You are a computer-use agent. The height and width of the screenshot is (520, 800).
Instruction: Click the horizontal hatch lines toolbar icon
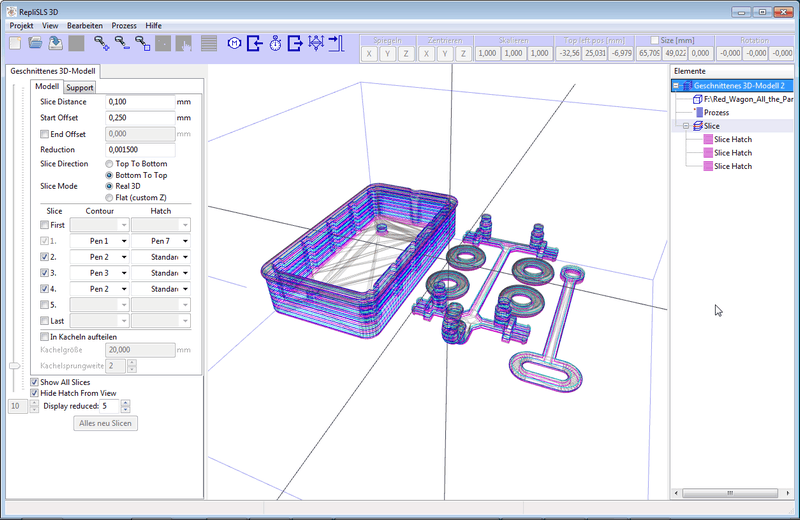pyautogui.click(x=209, y=43)
